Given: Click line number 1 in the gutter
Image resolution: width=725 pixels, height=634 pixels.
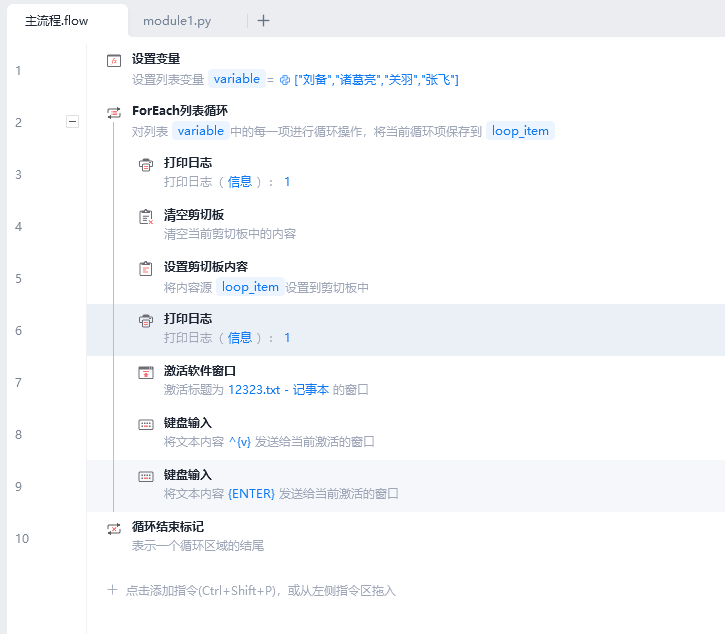Looking at the screenshot, I should tap(18, 71).
